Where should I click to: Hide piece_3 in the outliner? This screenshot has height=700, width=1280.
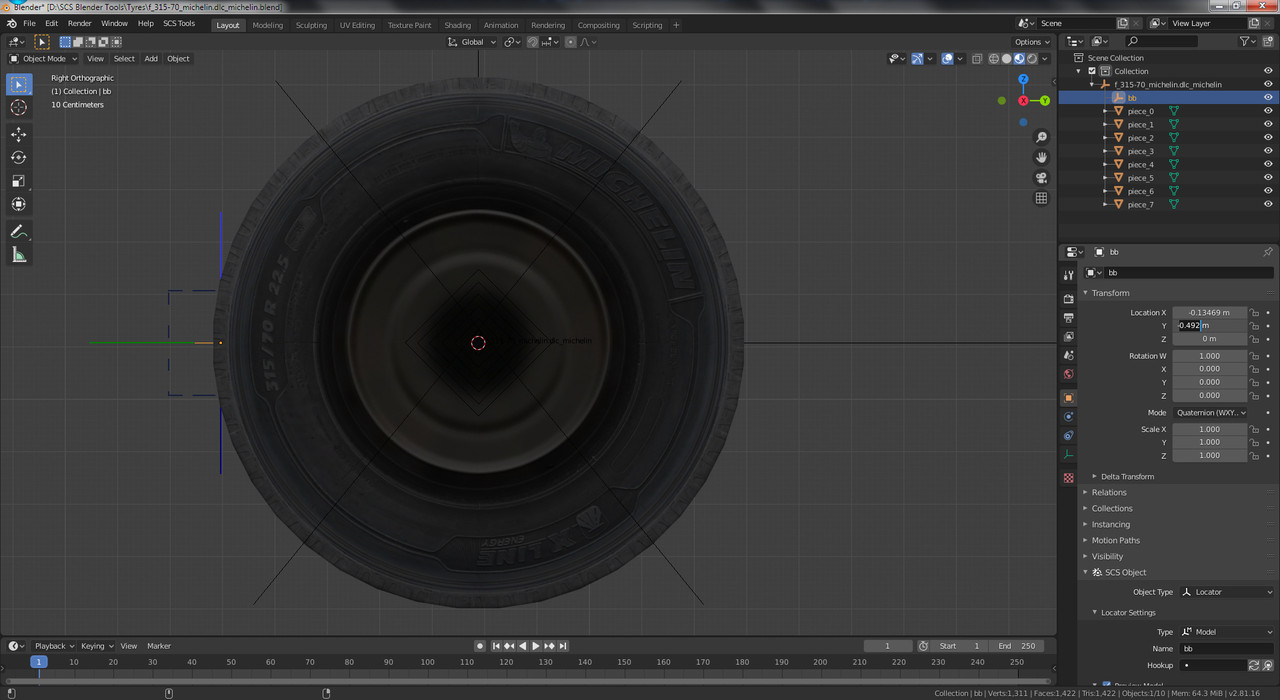tap(1268, 151)
